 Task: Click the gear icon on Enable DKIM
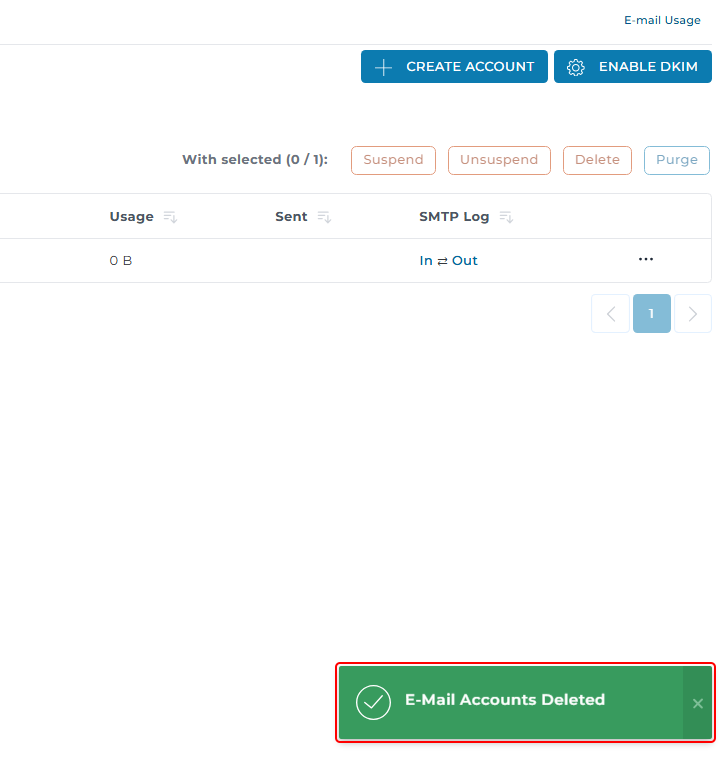click(x=575, y=67)
